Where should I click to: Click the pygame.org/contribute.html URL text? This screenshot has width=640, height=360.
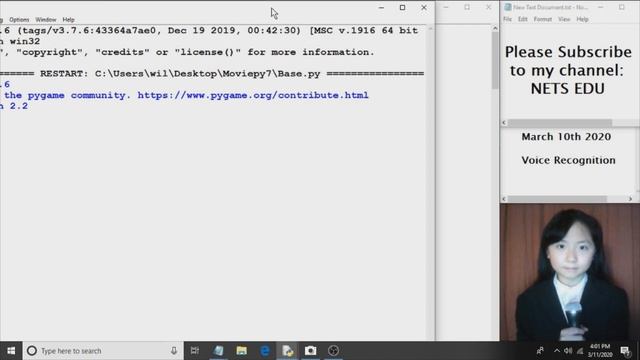[253, 95]
